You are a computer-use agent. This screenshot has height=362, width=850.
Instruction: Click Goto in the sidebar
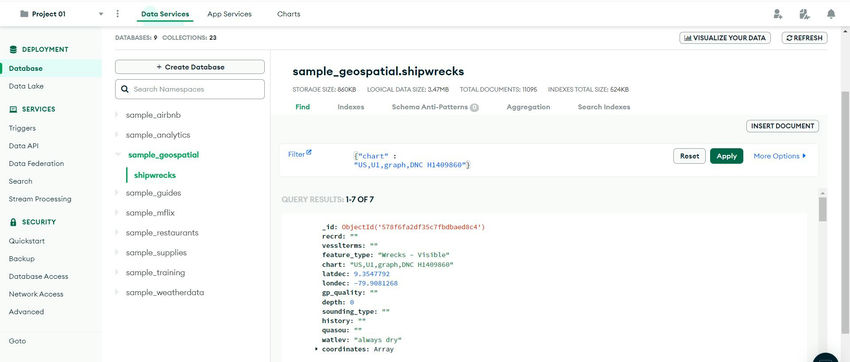click(17, 341)
